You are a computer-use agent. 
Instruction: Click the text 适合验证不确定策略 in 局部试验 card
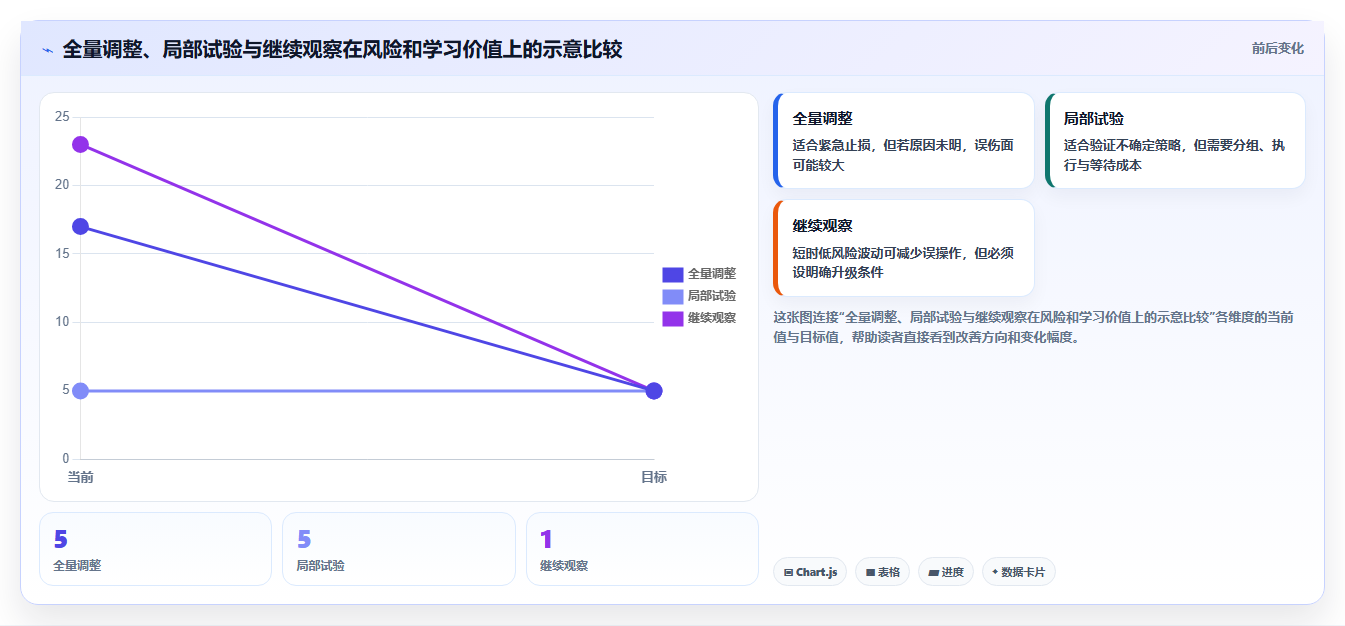pos(1122,145)
